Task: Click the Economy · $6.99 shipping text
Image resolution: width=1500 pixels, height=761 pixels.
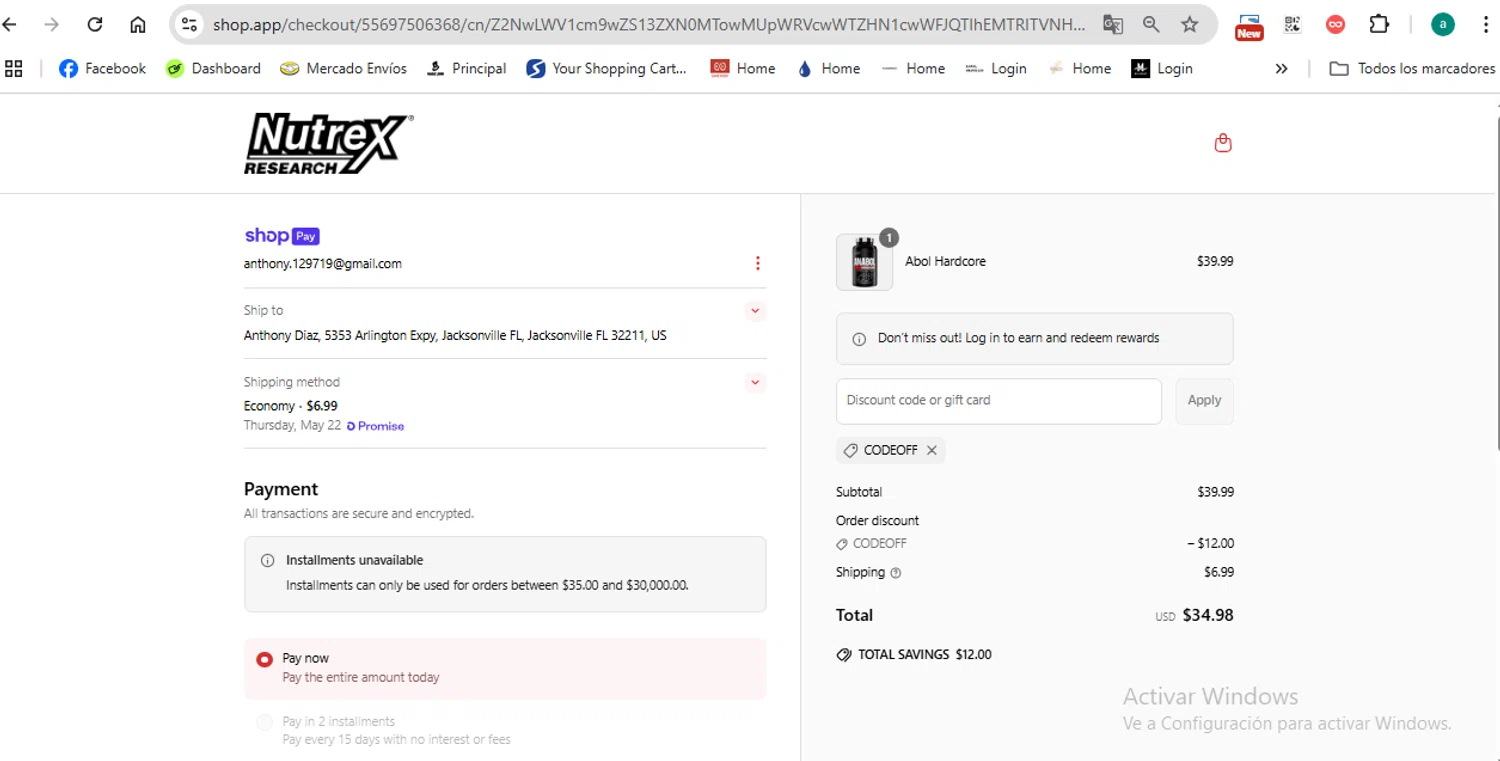Action: click(x=291, y=406)
